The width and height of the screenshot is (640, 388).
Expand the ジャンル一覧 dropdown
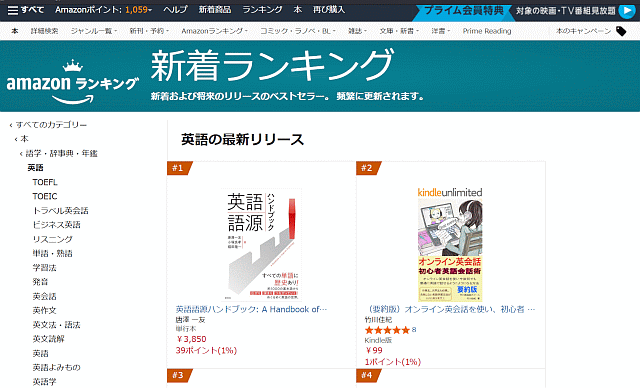93,31
